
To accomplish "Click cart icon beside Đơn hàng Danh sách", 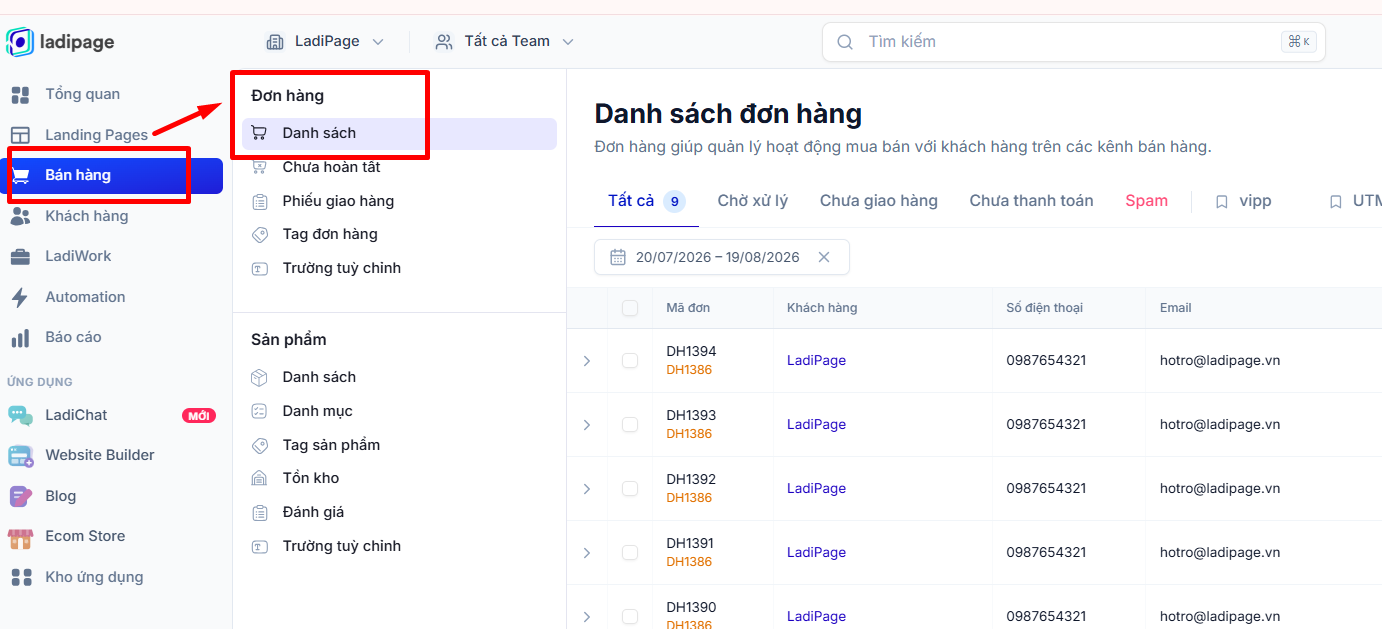I will coord(259,133).
